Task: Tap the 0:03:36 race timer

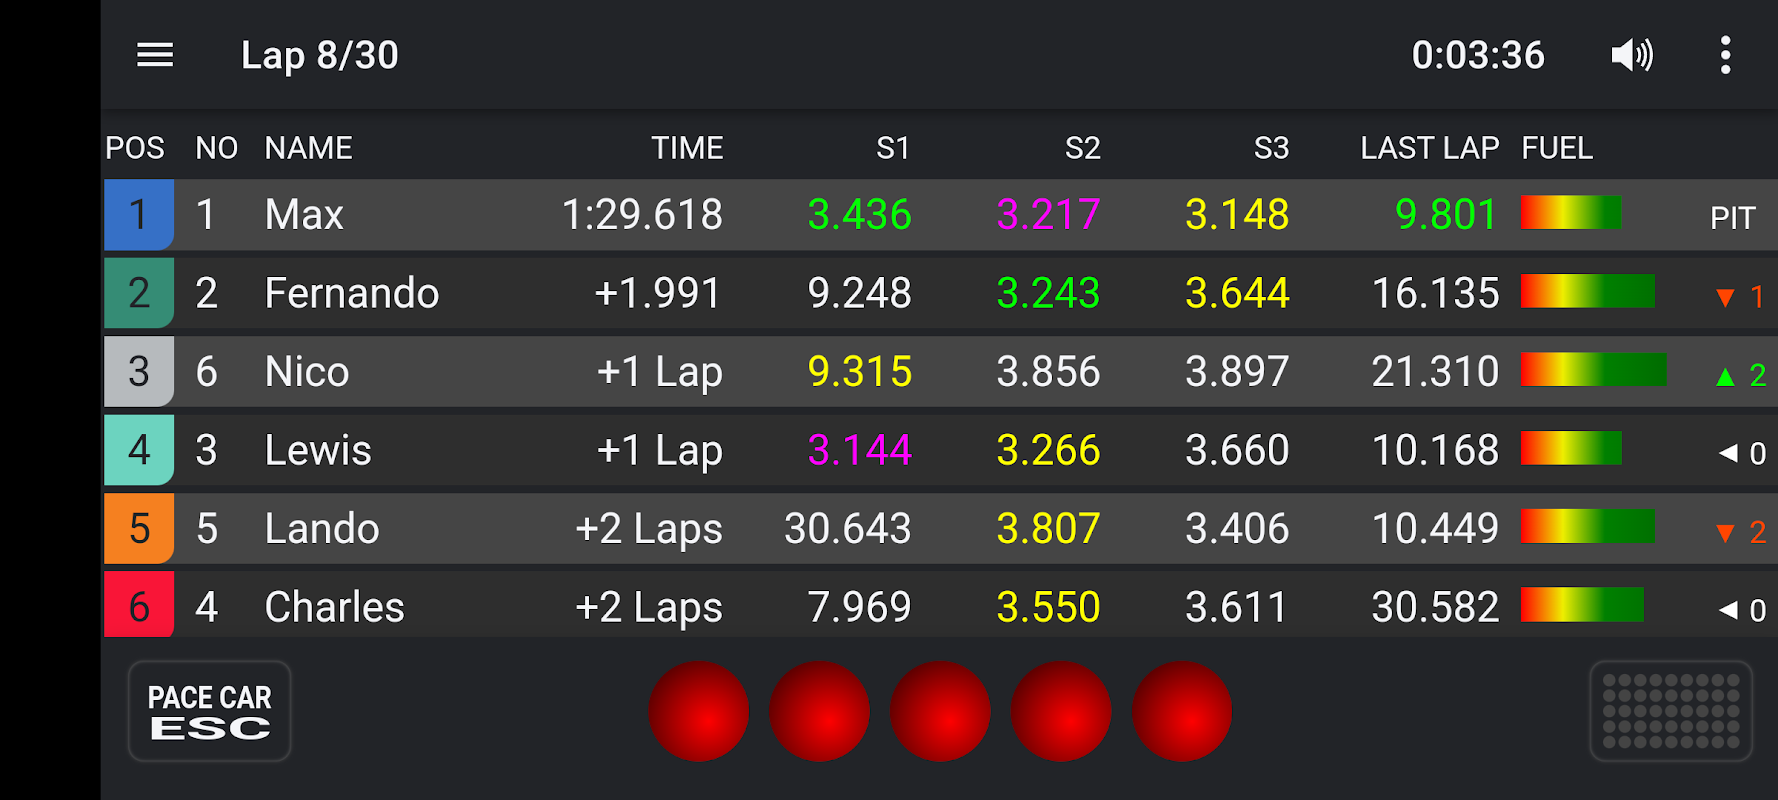Action: (x=1478, y=55)
